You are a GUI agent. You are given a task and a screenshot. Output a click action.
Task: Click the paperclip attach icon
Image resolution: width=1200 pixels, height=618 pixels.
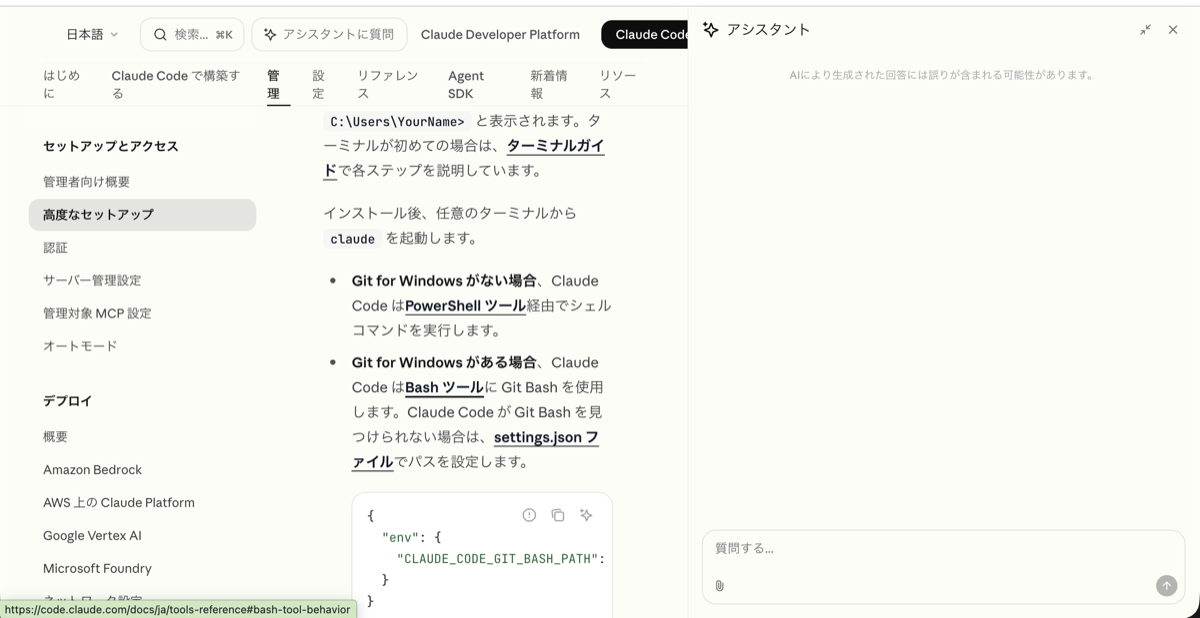click(719, 586)
